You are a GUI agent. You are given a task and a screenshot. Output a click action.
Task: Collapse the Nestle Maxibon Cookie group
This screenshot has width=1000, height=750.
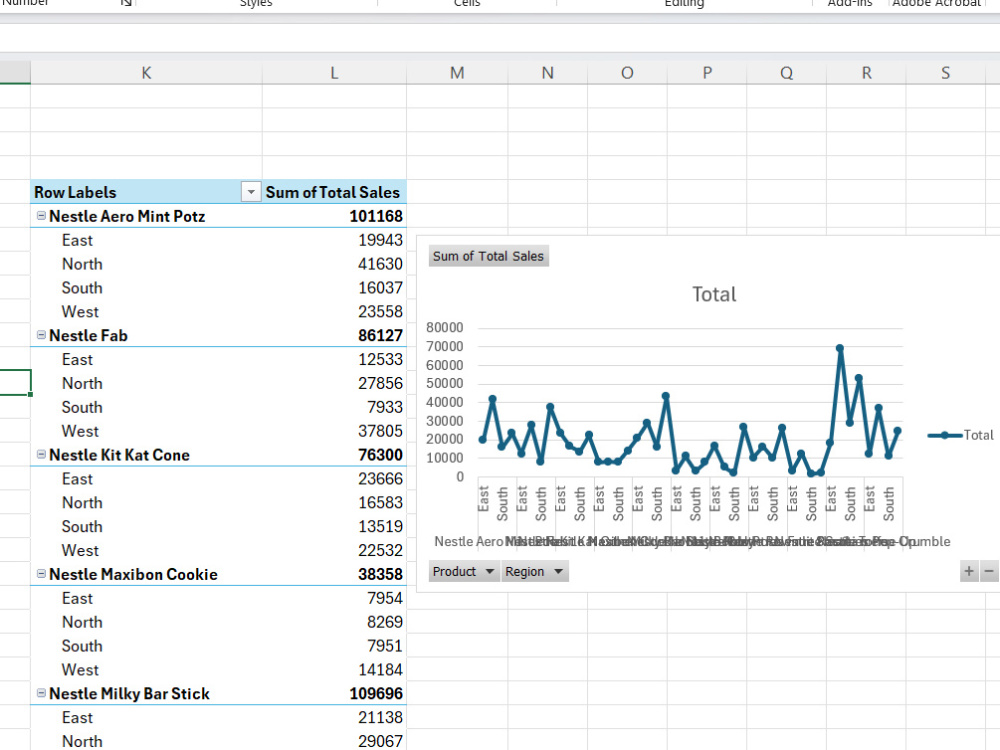click(x=41, y=573)
